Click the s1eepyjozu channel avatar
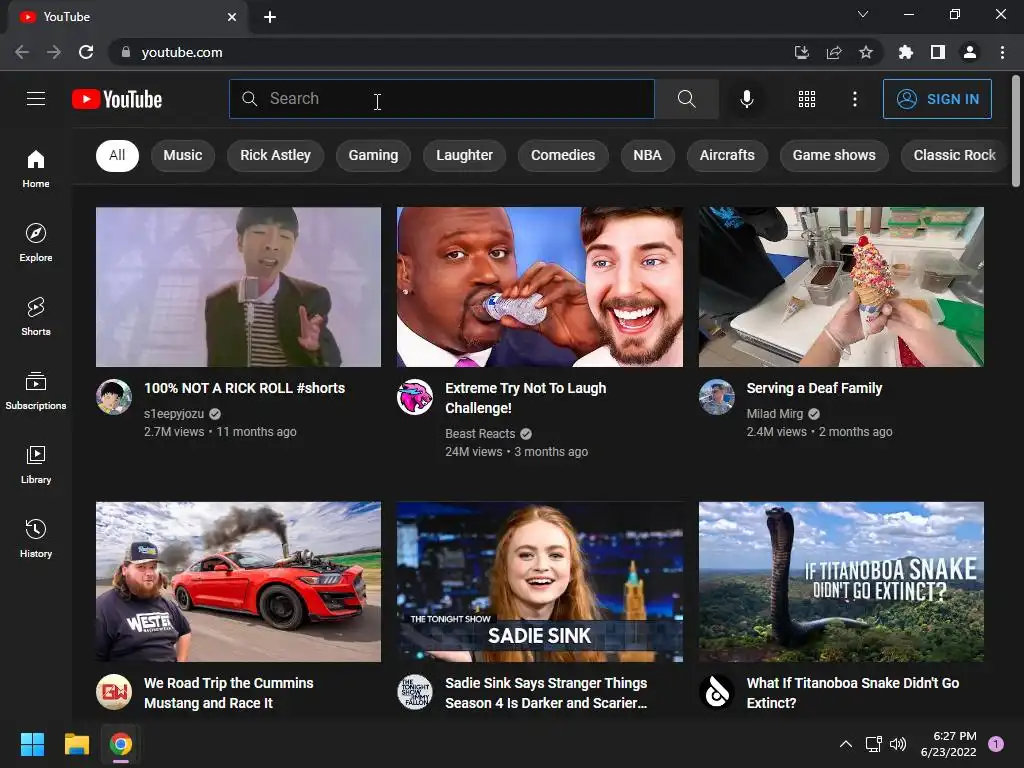 point(114,397)
